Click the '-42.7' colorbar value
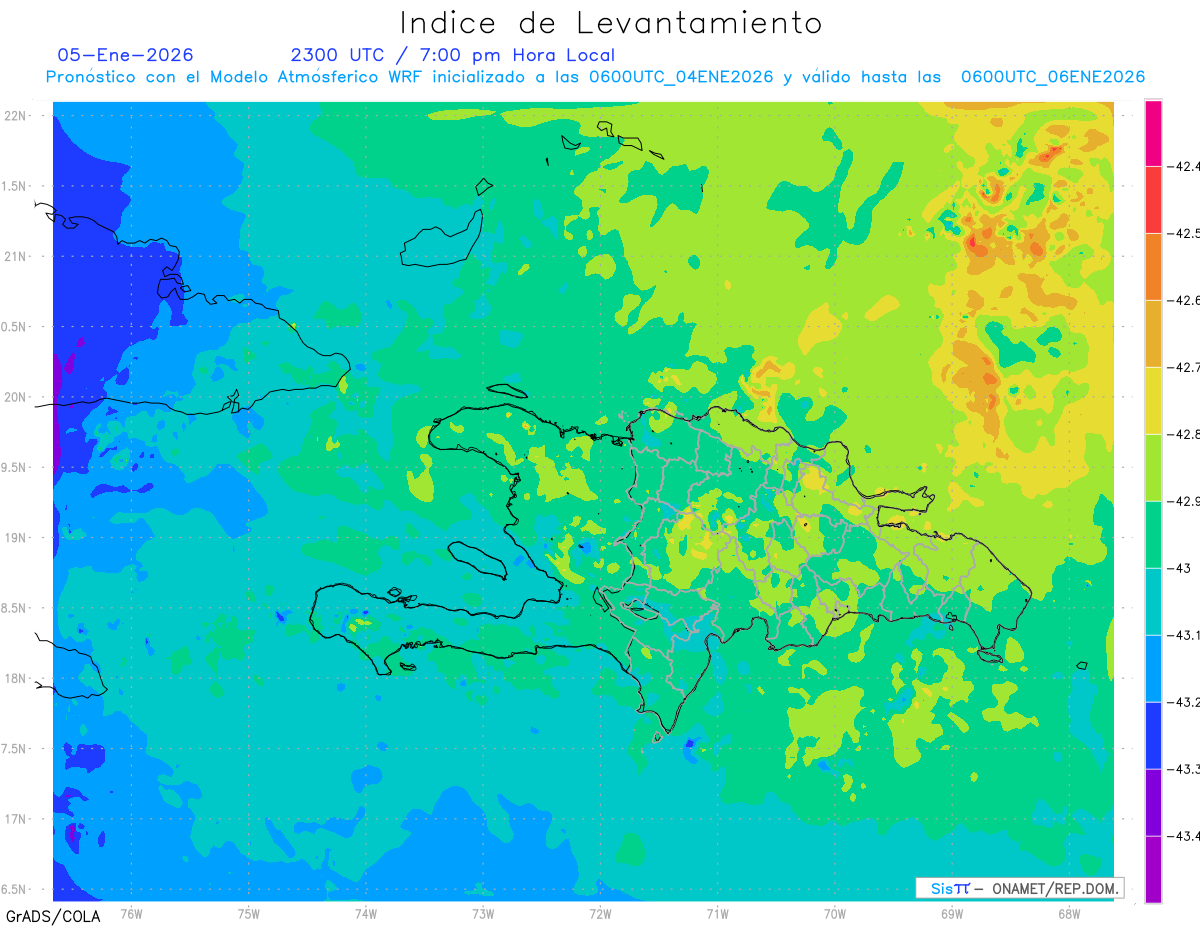This screenshot has width=1200, height=927. pyautogui.click(x=1181, y=367)
